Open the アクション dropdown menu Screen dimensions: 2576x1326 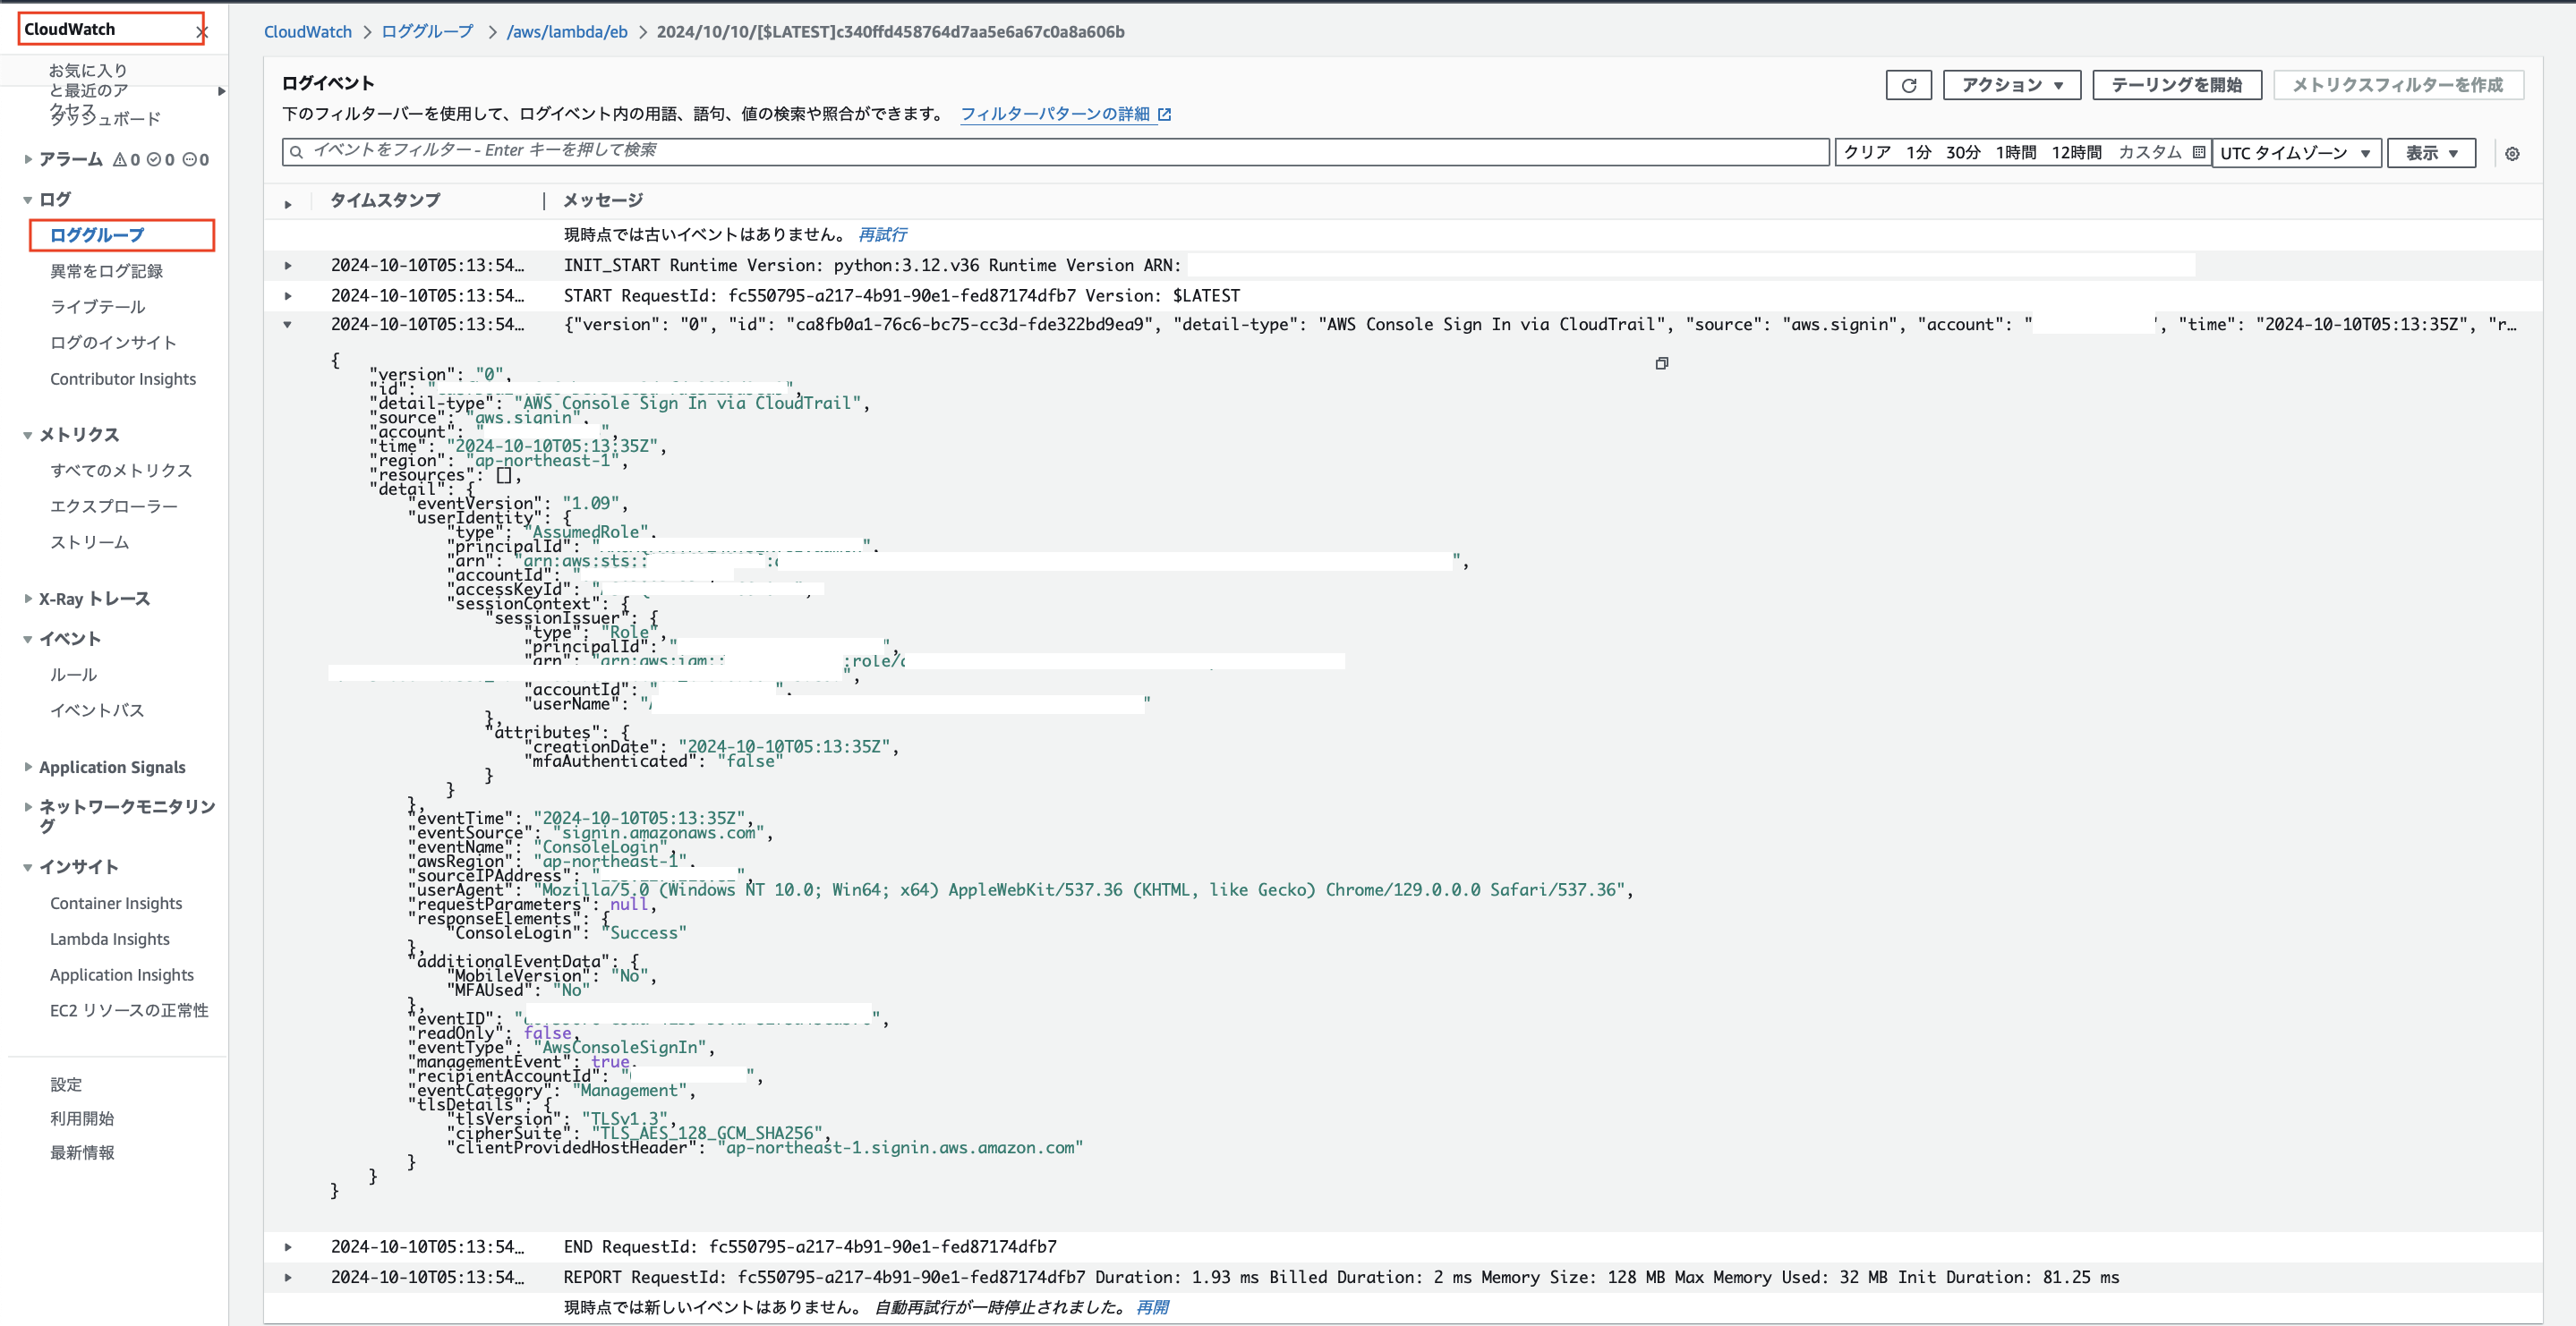click(2011, 85)
